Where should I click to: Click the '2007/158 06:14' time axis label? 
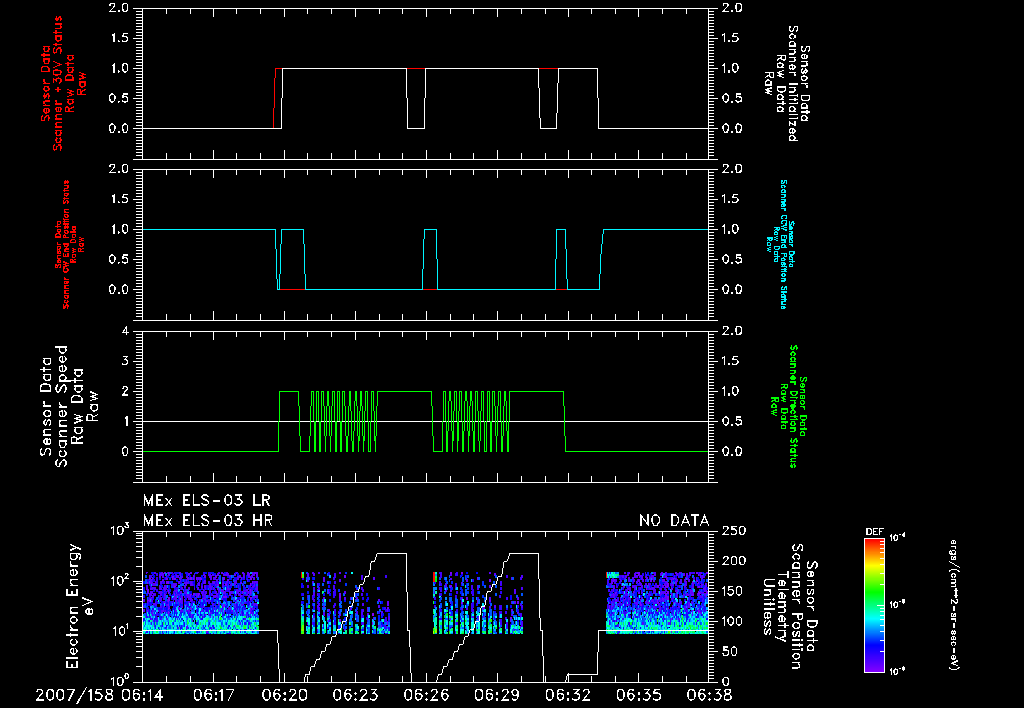click(x=99, y=695)
